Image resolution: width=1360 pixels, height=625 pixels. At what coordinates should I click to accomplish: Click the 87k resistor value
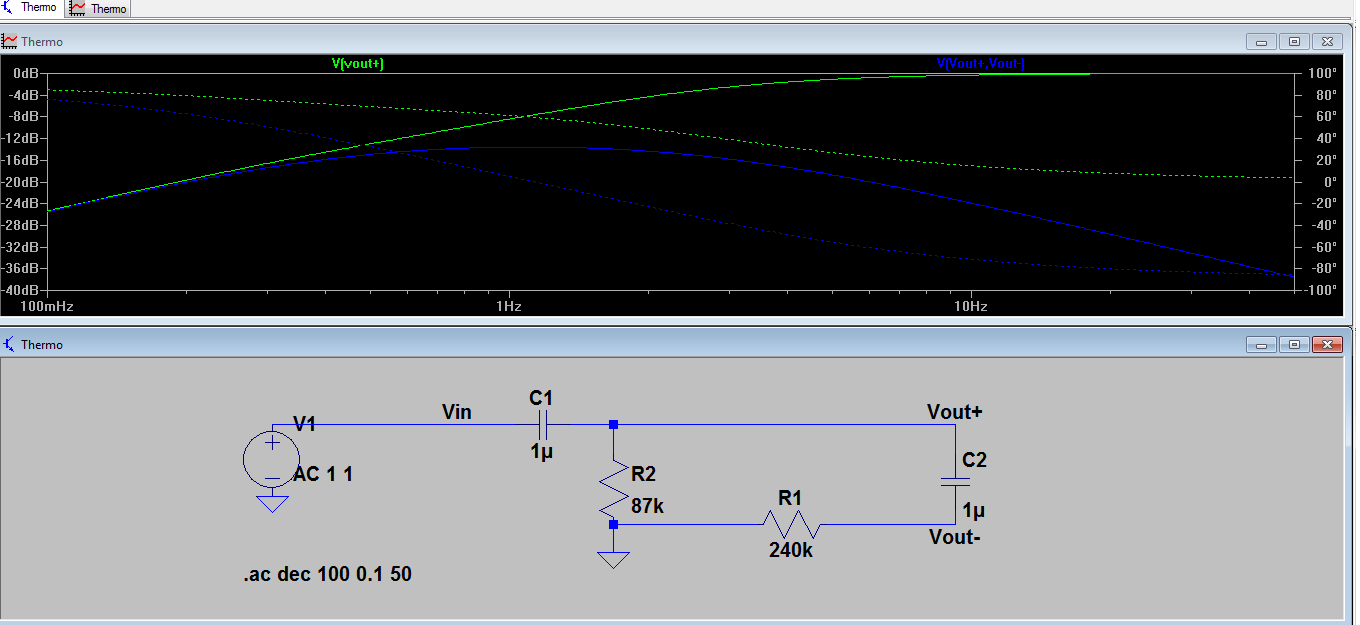[647, 507]
